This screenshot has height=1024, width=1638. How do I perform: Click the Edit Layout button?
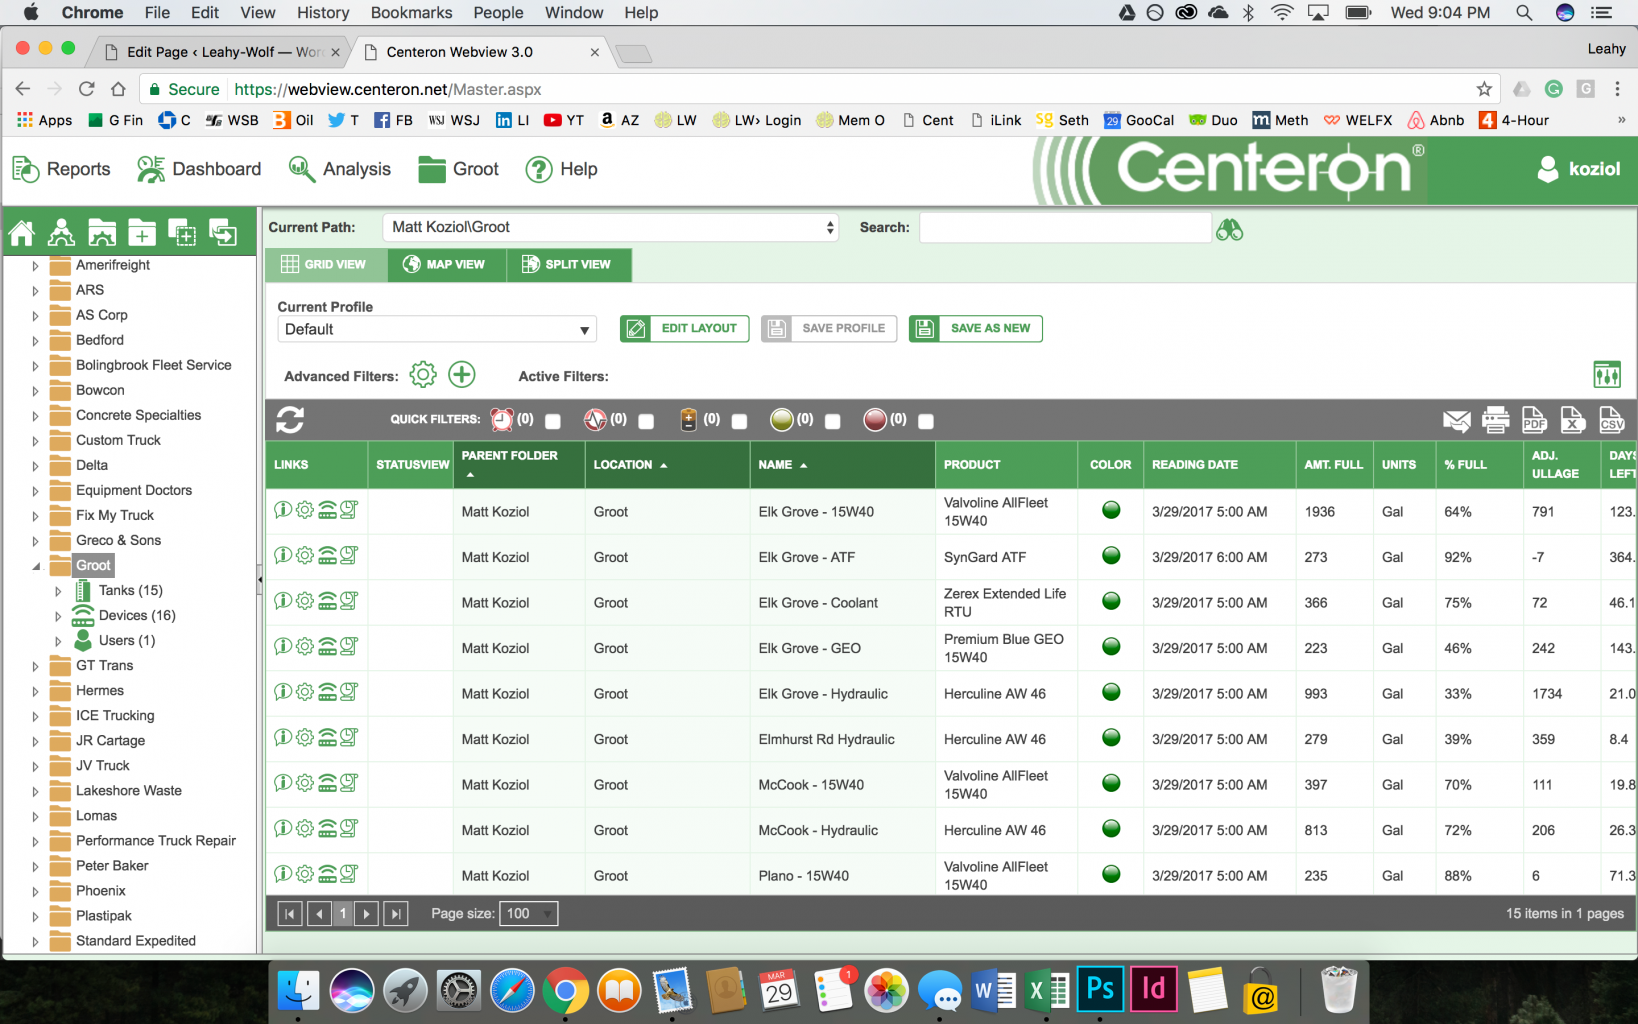(684, 328)
